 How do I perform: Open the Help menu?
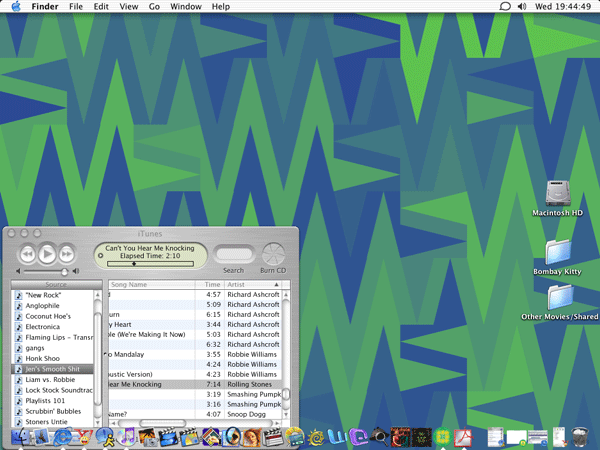(221, 7)
